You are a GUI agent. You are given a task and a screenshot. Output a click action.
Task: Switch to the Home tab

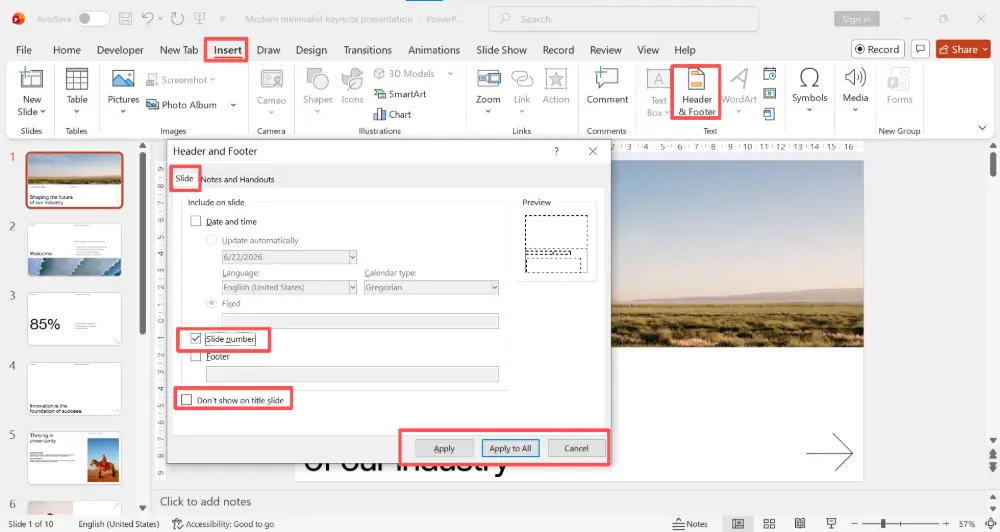click(66, 50)
